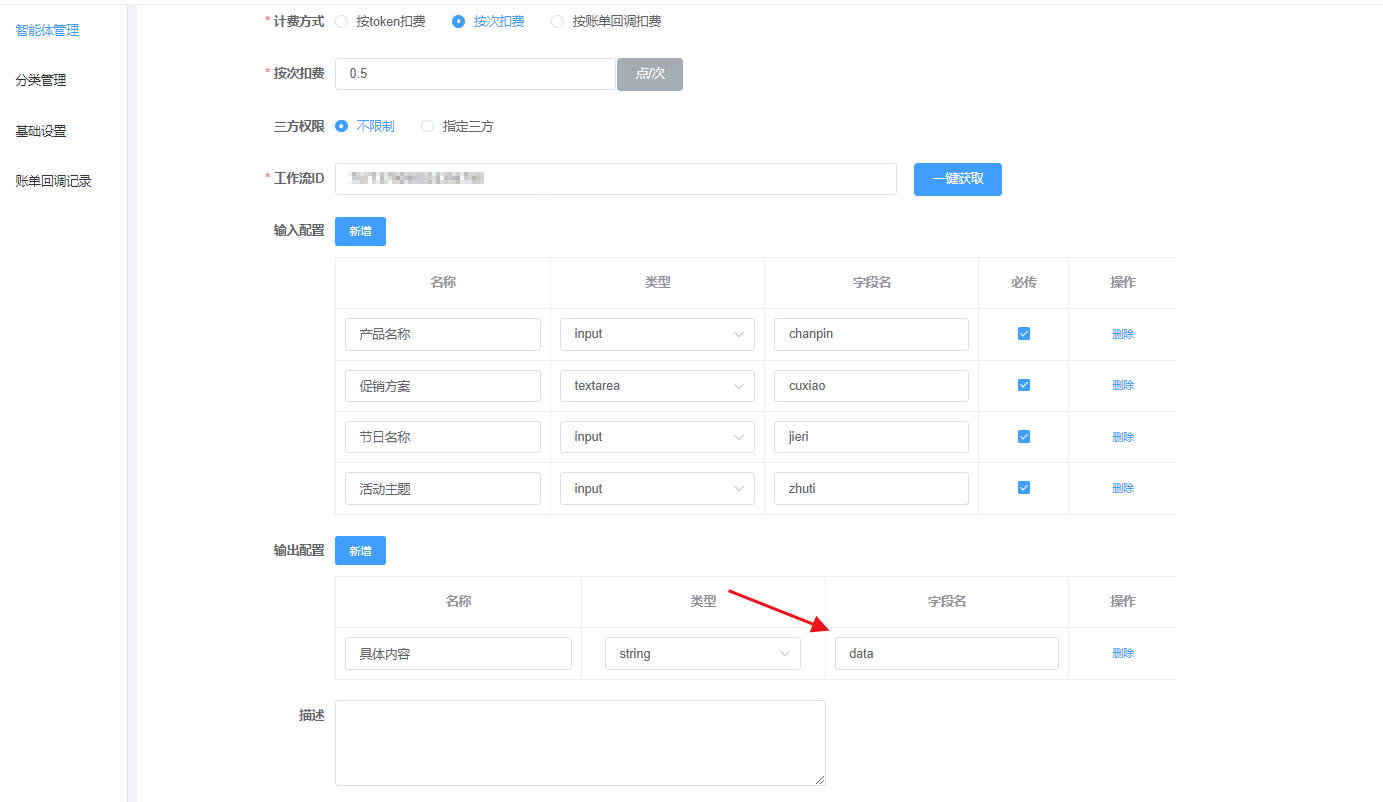This screenshot has width=1383, height=802.
Task: Open the string type dropdown in 输出配置
Action: (x=702, y=654)
